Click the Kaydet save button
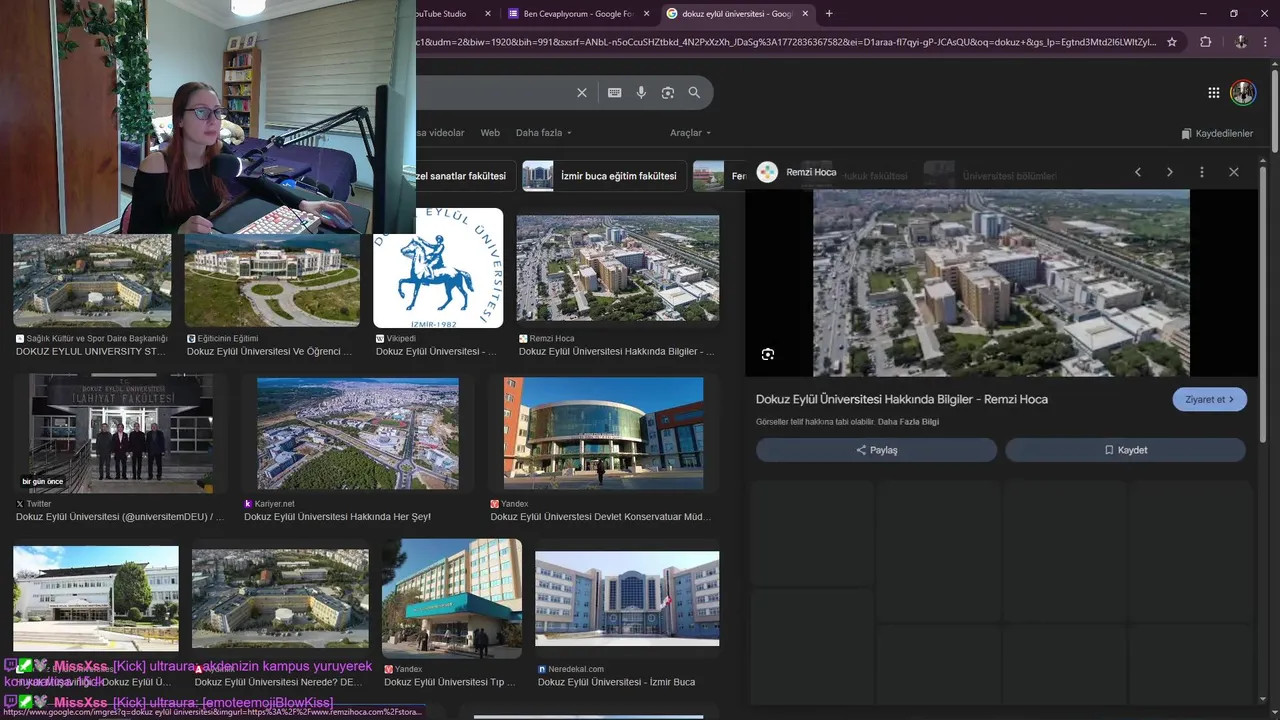Viewport: 1280px width, 720px height. (x=1125, y=450)
